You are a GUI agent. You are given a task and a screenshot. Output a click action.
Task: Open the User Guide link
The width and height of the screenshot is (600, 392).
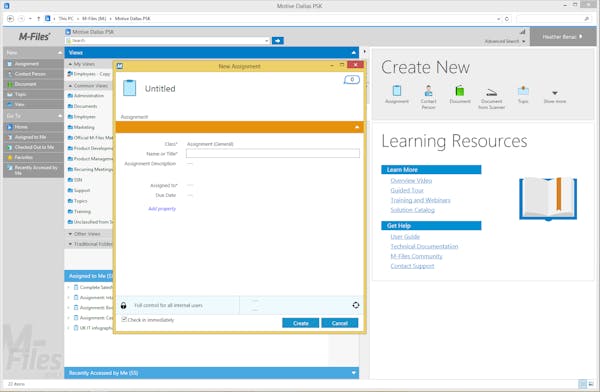tap(405, 237)
